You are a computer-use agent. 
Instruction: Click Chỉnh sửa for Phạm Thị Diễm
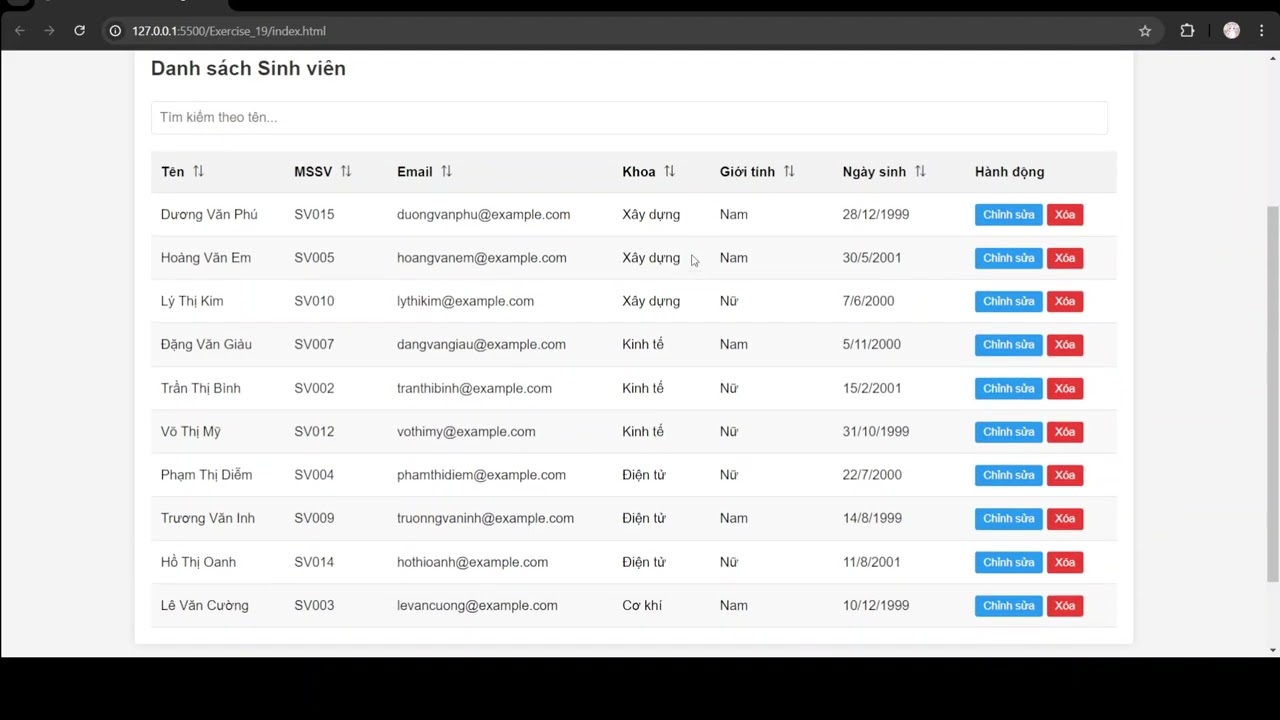pyautogui.click(x=1008, y=475)
